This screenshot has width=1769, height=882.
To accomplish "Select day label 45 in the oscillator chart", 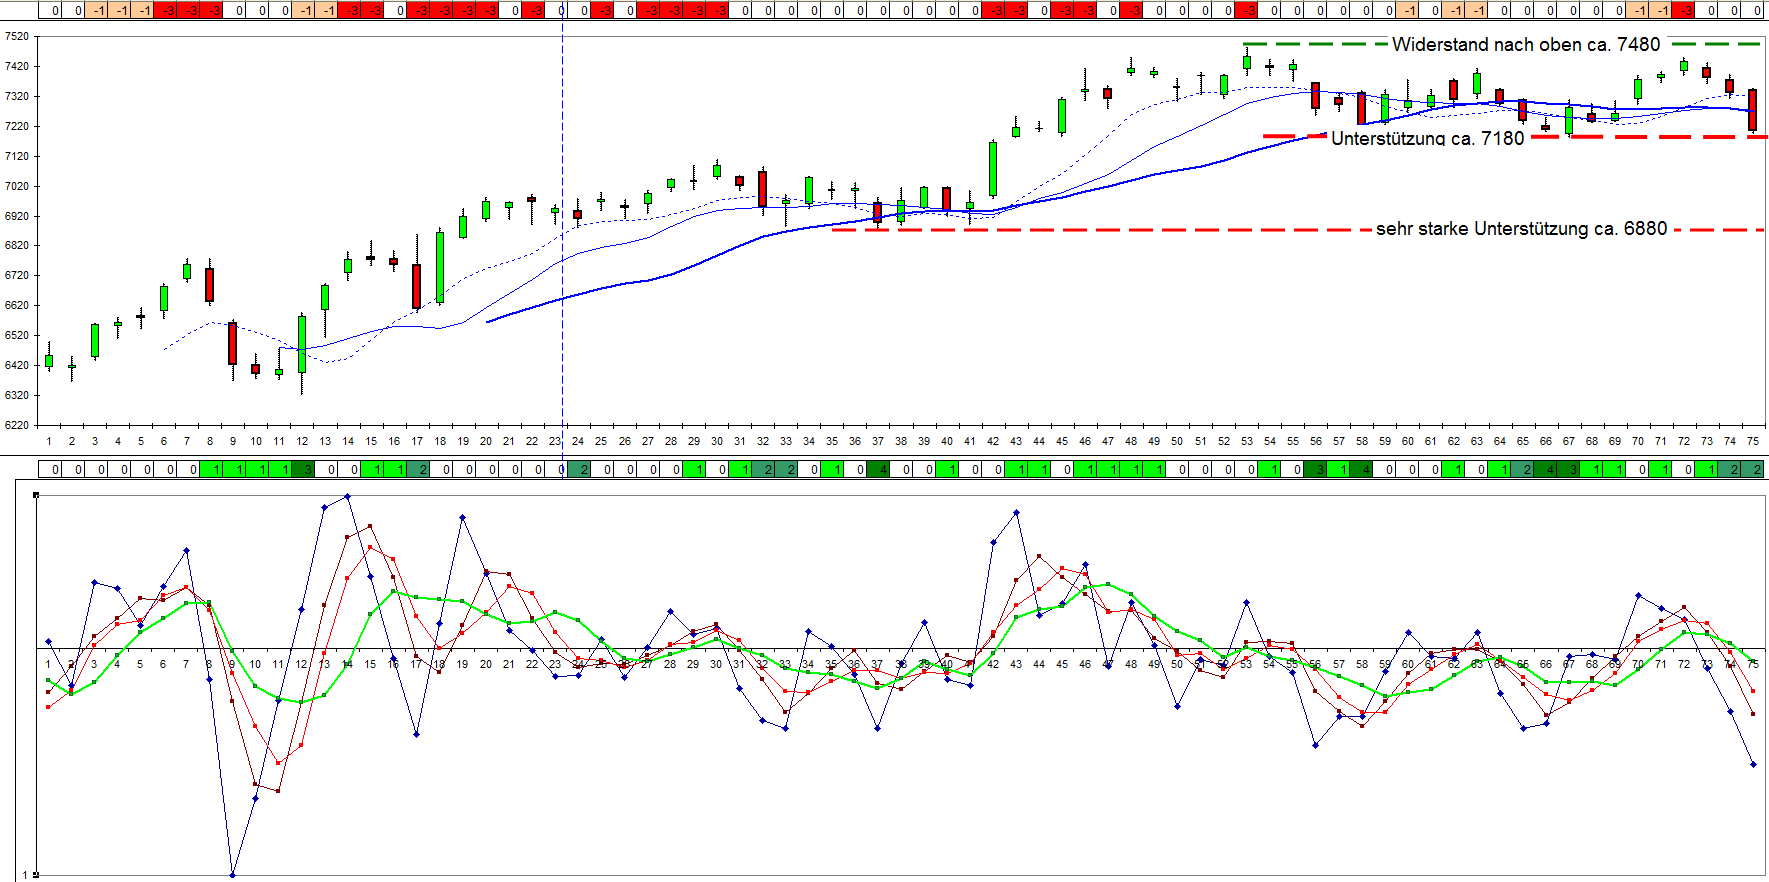I will click(x=1062, y=664).
